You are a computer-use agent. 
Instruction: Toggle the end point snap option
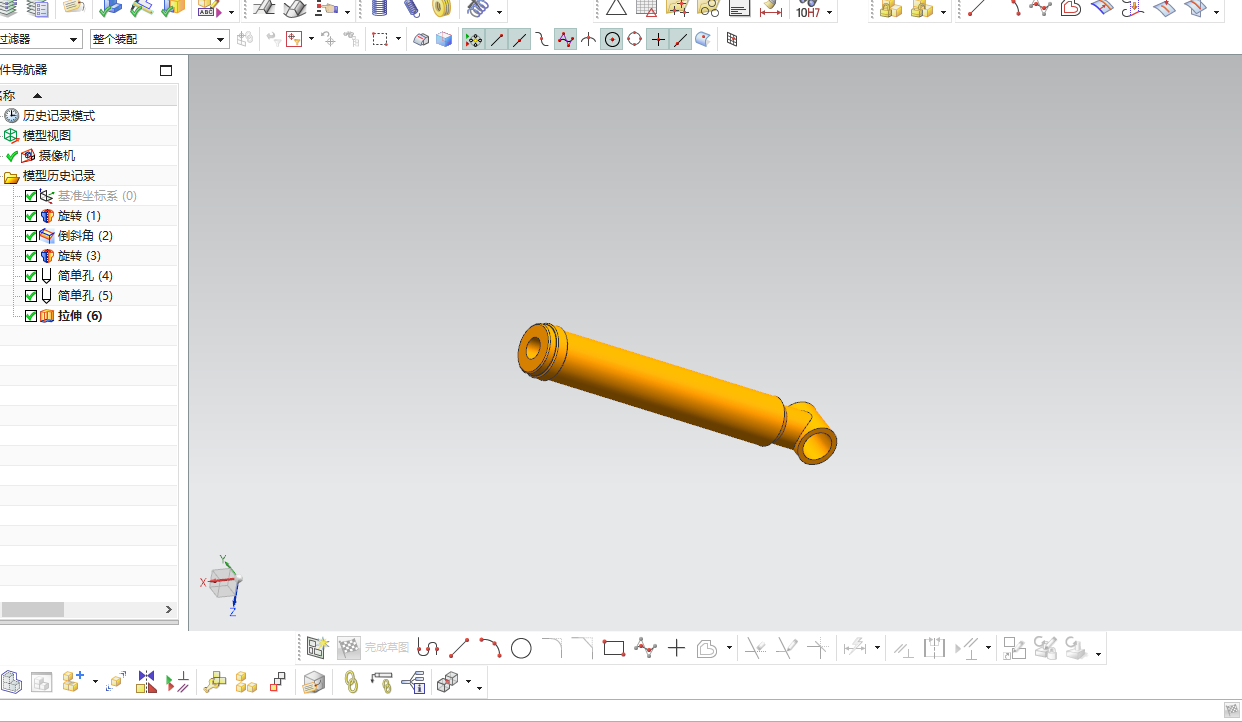497,40
